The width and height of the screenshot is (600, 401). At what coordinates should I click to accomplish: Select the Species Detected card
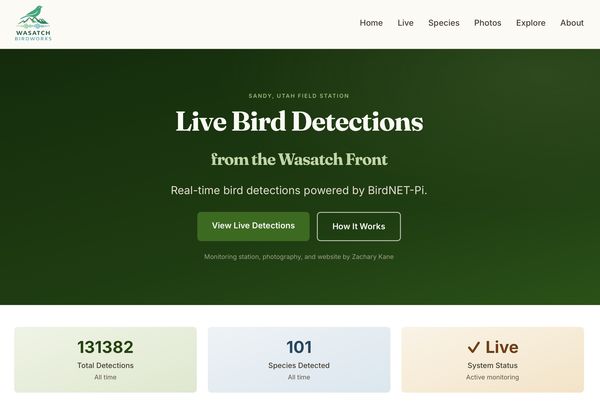[299, 359]
